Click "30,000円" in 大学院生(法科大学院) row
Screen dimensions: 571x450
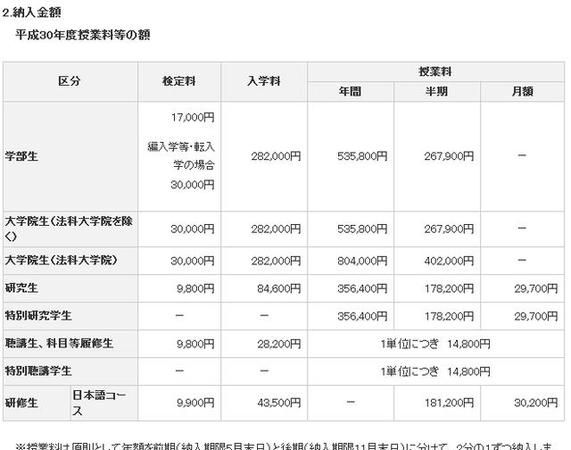pos(193,261)
